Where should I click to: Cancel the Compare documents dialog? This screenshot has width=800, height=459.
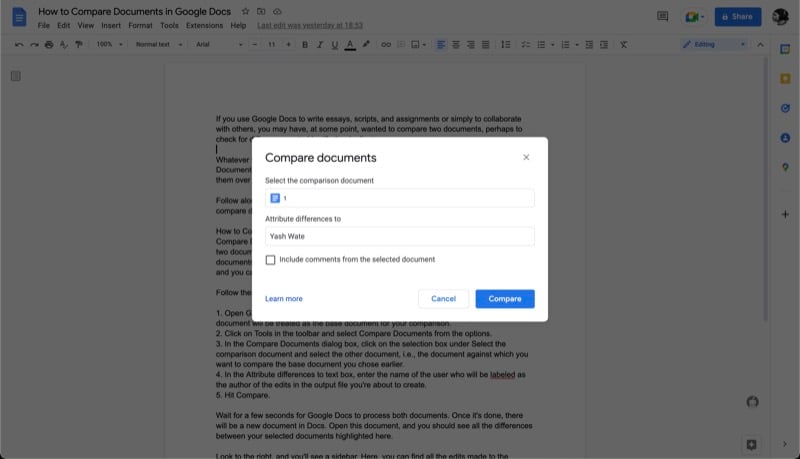tap(443, 299)
